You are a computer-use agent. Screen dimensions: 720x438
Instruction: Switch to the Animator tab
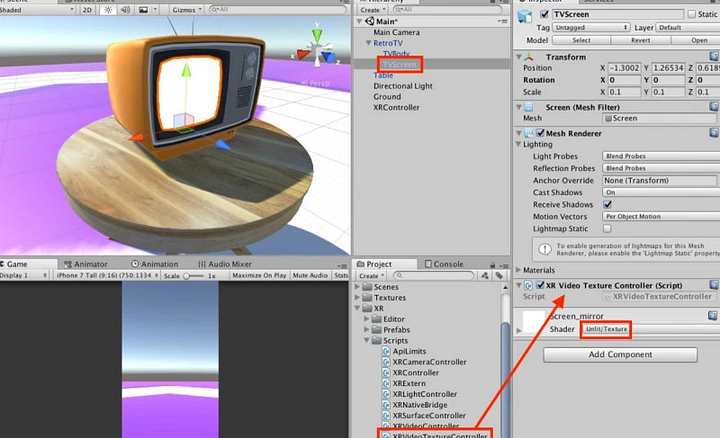pos(85,264)
